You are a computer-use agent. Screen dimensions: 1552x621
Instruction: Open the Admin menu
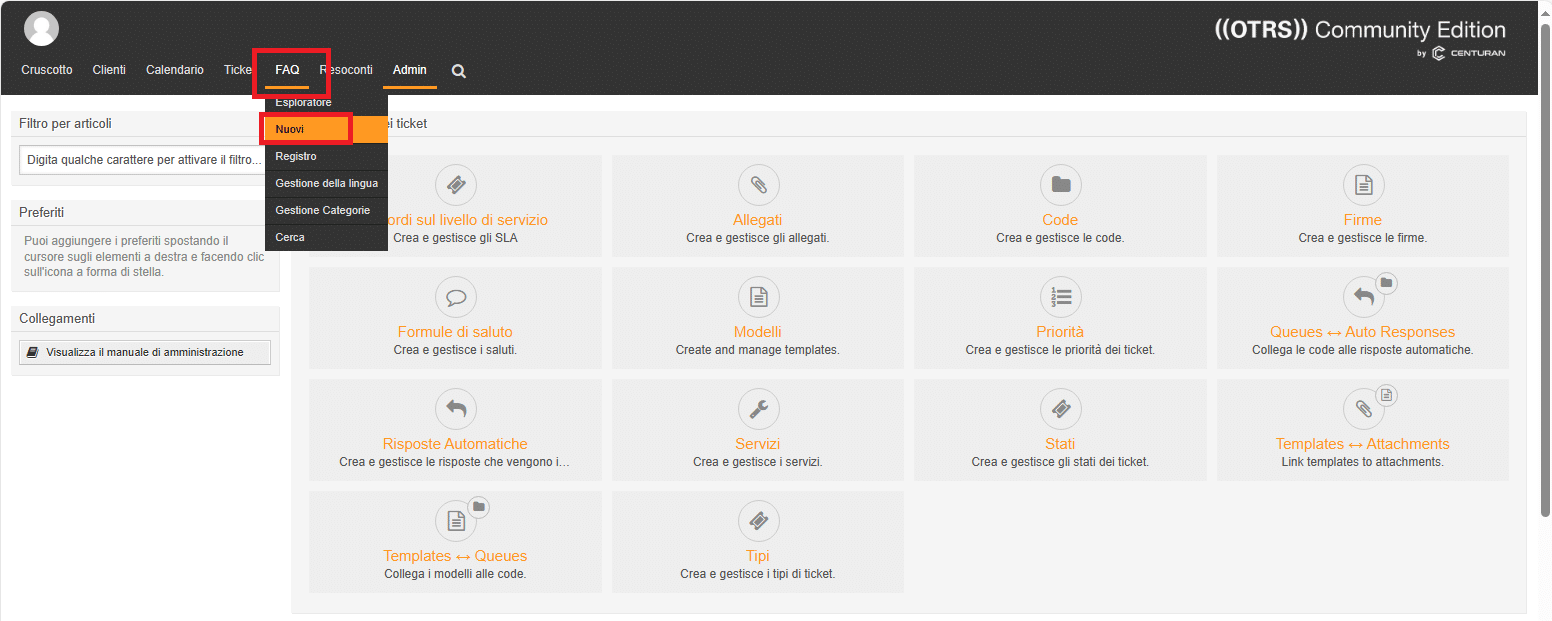(410, 70)
